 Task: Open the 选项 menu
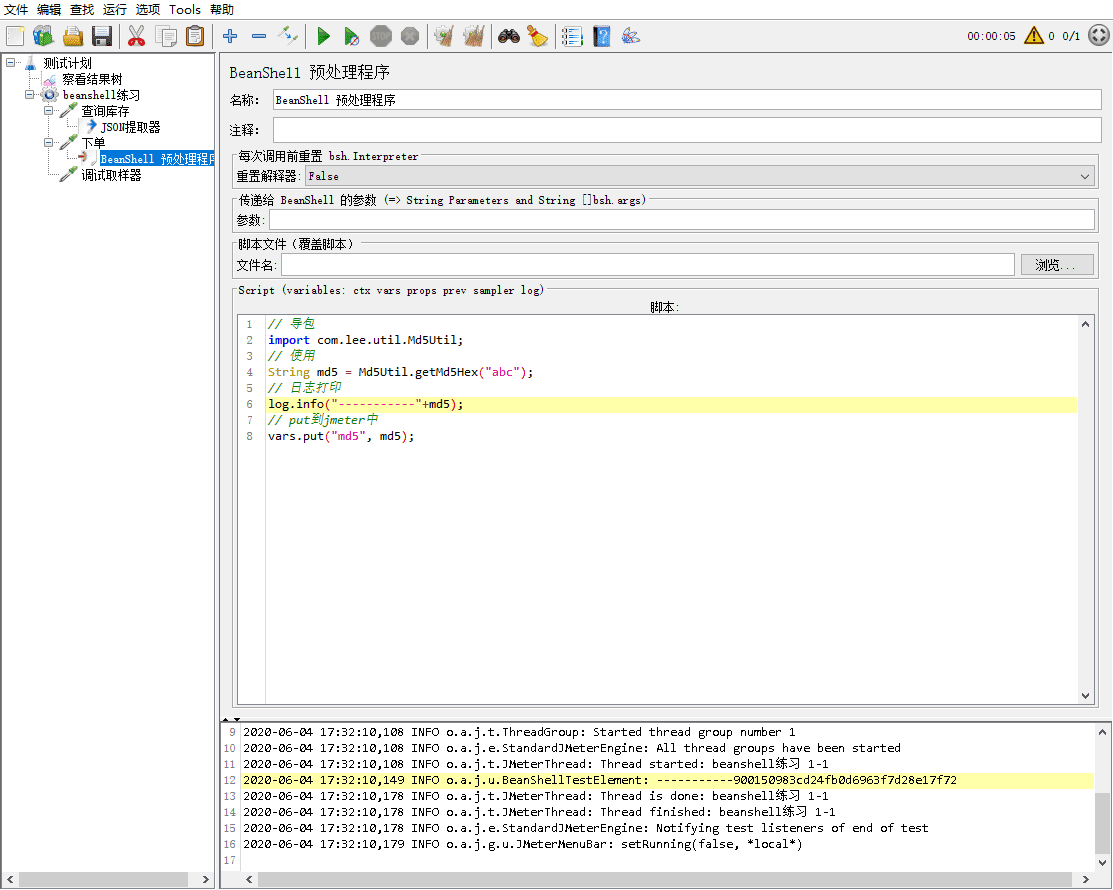[148, 9]
